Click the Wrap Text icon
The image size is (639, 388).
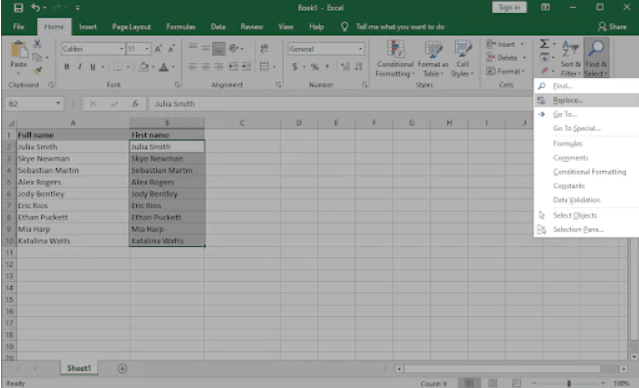pos(264,48)
